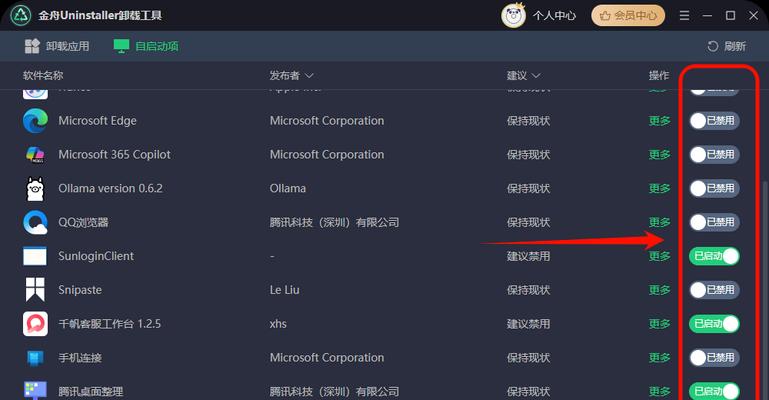The image size is (769, 400).
Task: Click the 自启动项 monitor icon
Action: (x=121, y=46)
